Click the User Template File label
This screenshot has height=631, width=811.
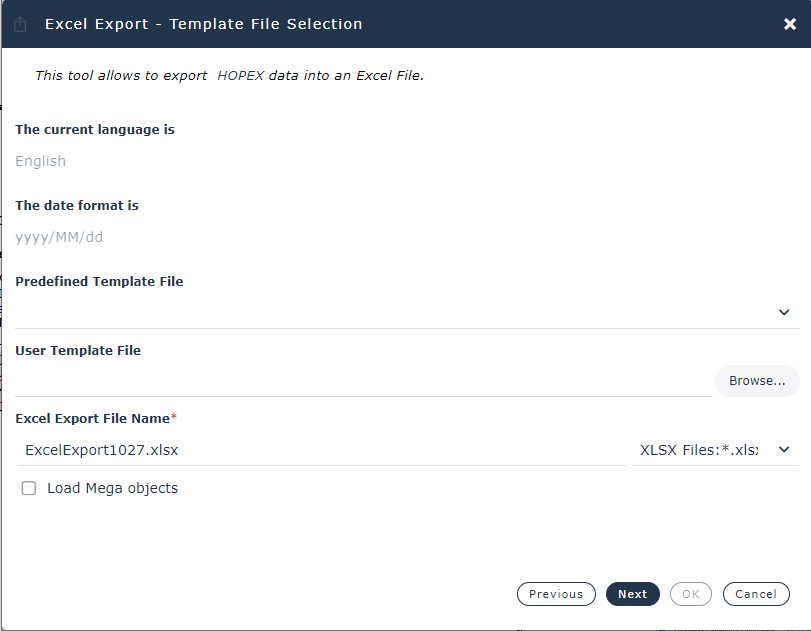click(x=78, y=351)
